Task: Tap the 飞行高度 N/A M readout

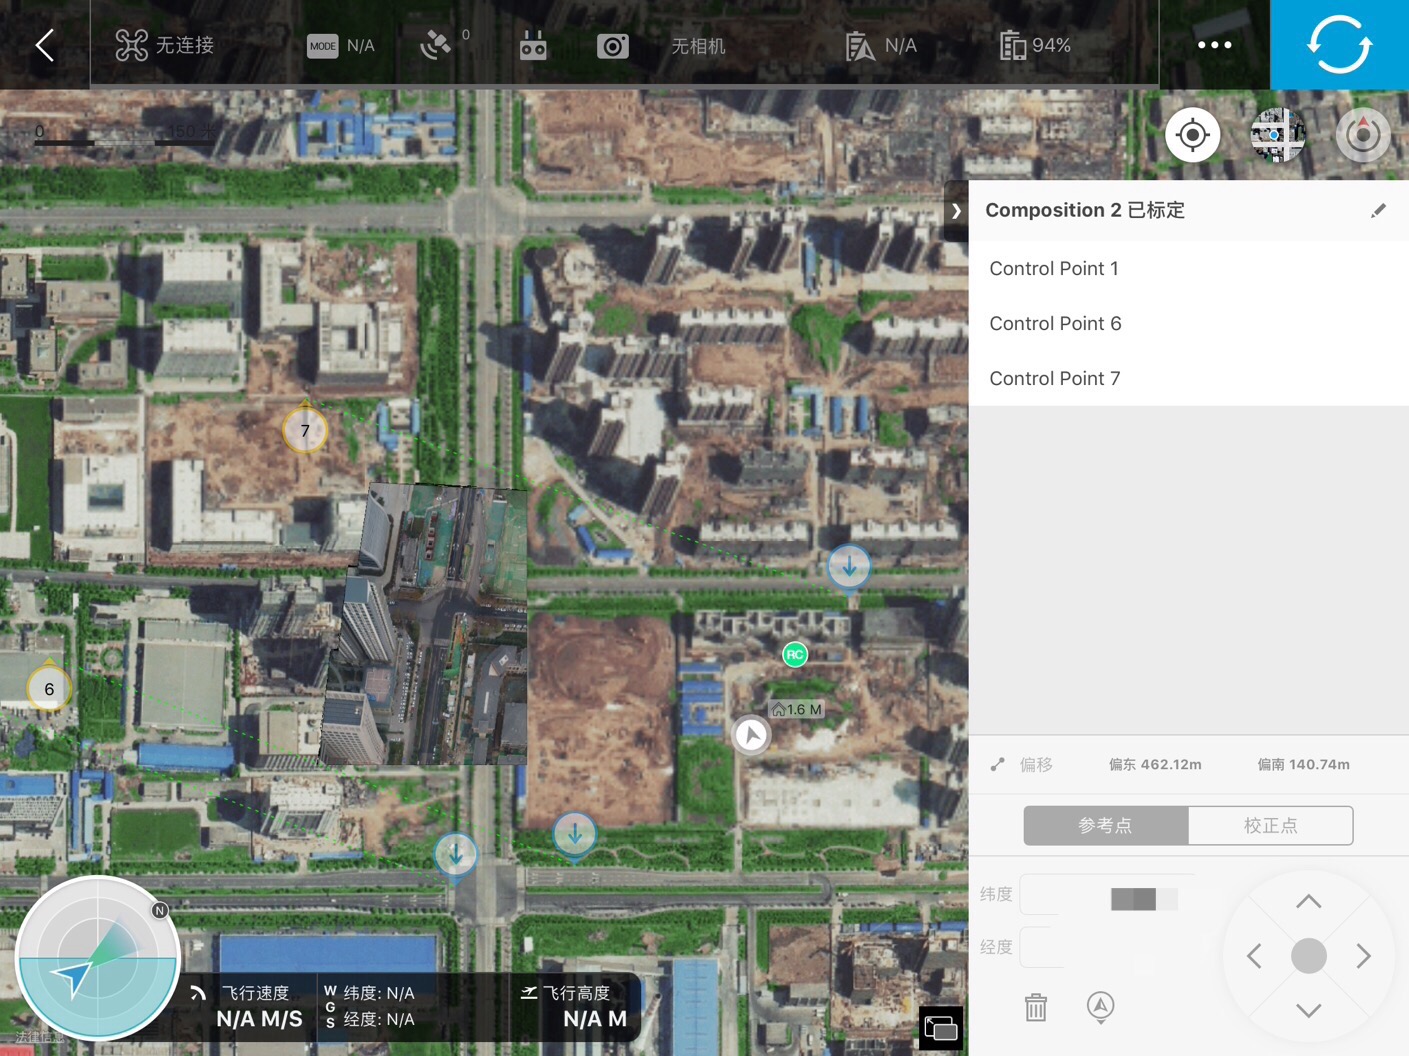Action: (576, 1006)
